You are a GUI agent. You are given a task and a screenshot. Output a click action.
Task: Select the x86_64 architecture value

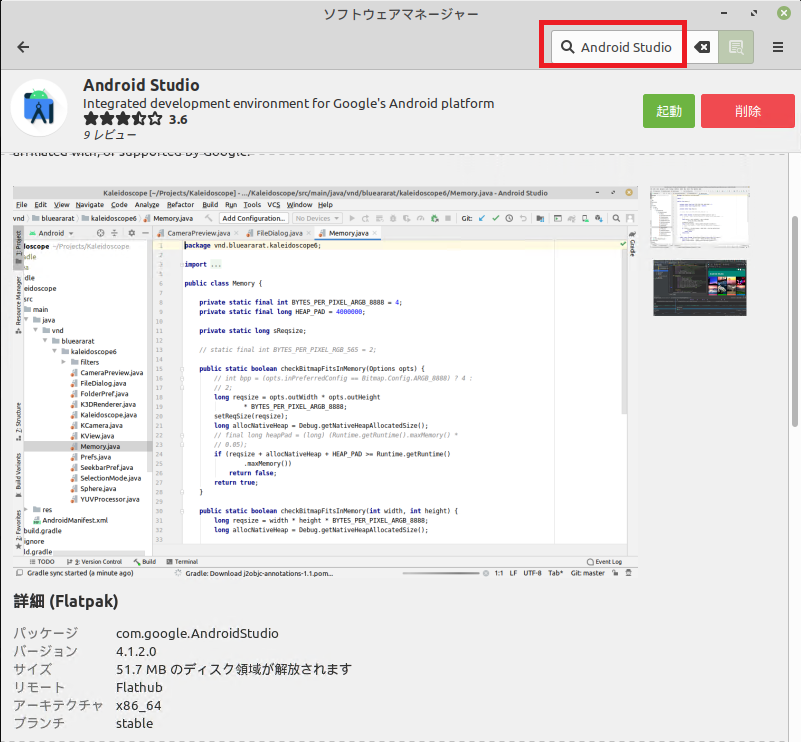pyautogui.click(x=138, y=706)
